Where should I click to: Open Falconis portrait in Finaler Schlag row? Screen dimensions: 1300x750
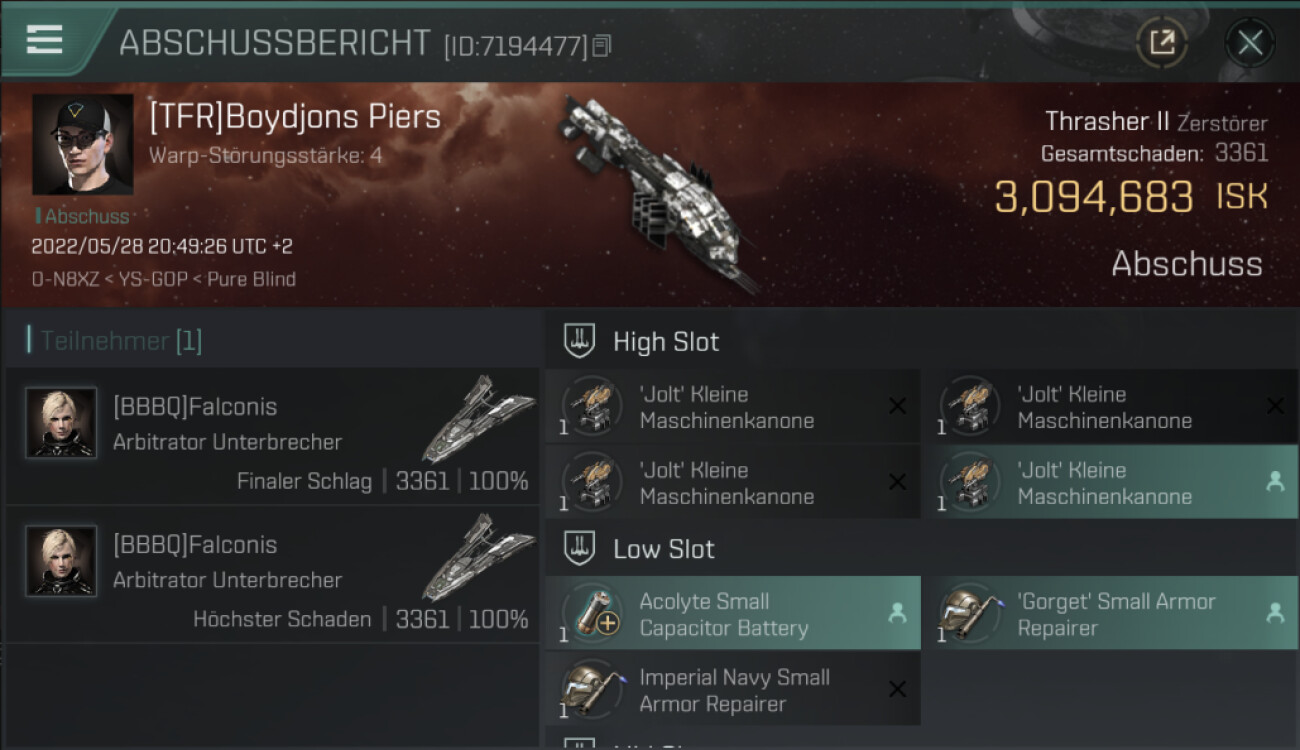pyautogui.click(x=61, y=423)
